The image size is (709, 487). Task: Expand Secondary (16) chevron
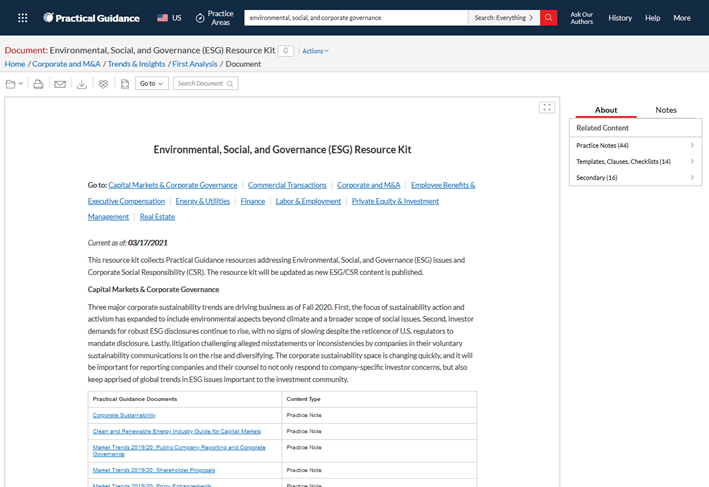coord(692,177)
